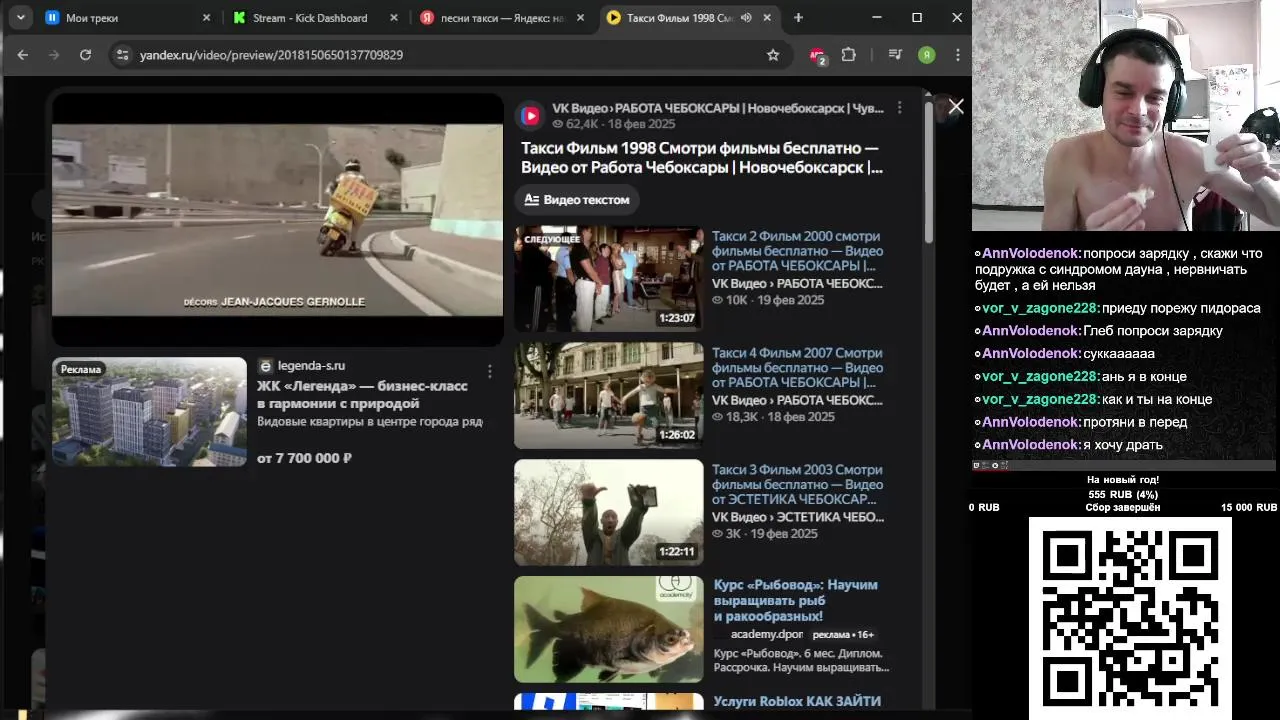The width and height of the screenshot is (1280, 720).
Task: Open Услуги Roblox КАК ЗАЙТИ link
Action: (x=797, y=701)
